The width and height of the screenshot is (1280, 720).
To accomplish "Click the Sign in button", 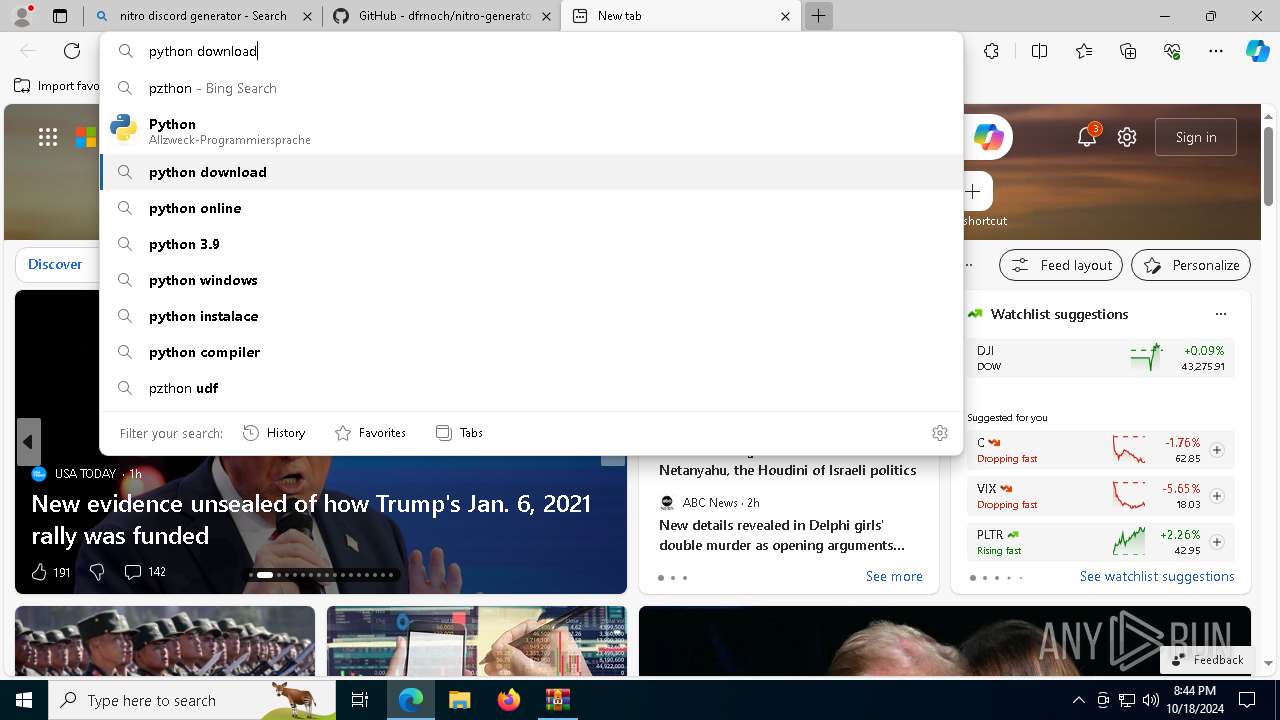I will [1196, 137].
